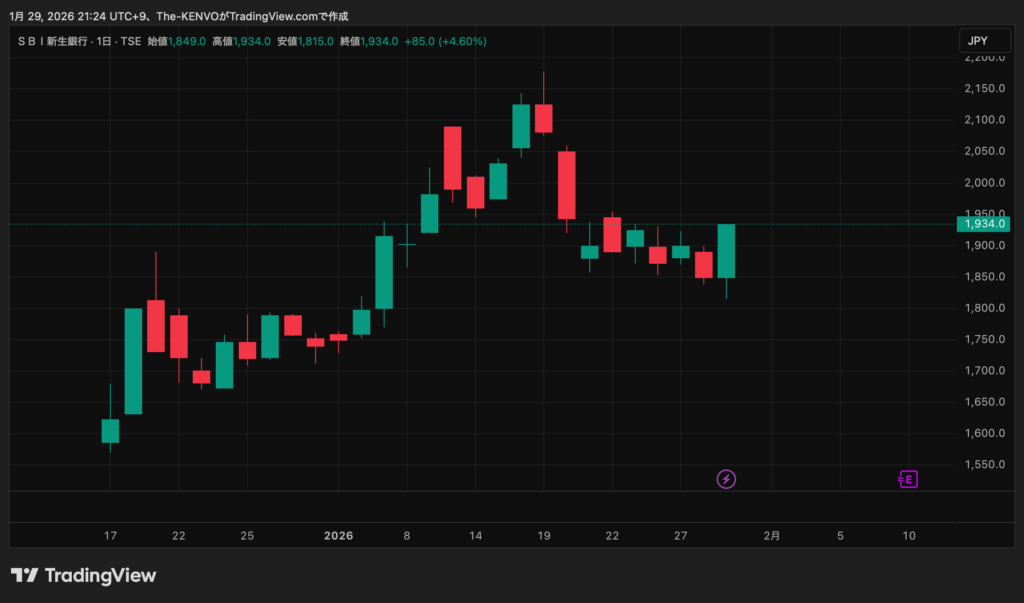Click the latest green candle on the right
Viewport: 1024px width, 603px height.
tap(726, 251)
